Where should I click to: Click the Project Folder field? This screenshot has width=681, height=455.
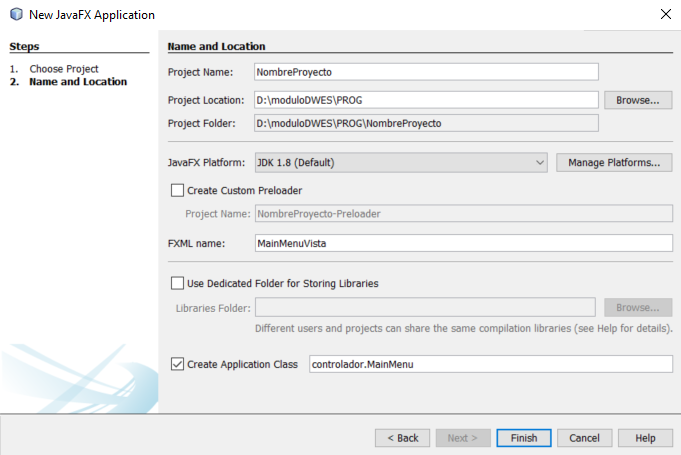click(x=426, y=123)
